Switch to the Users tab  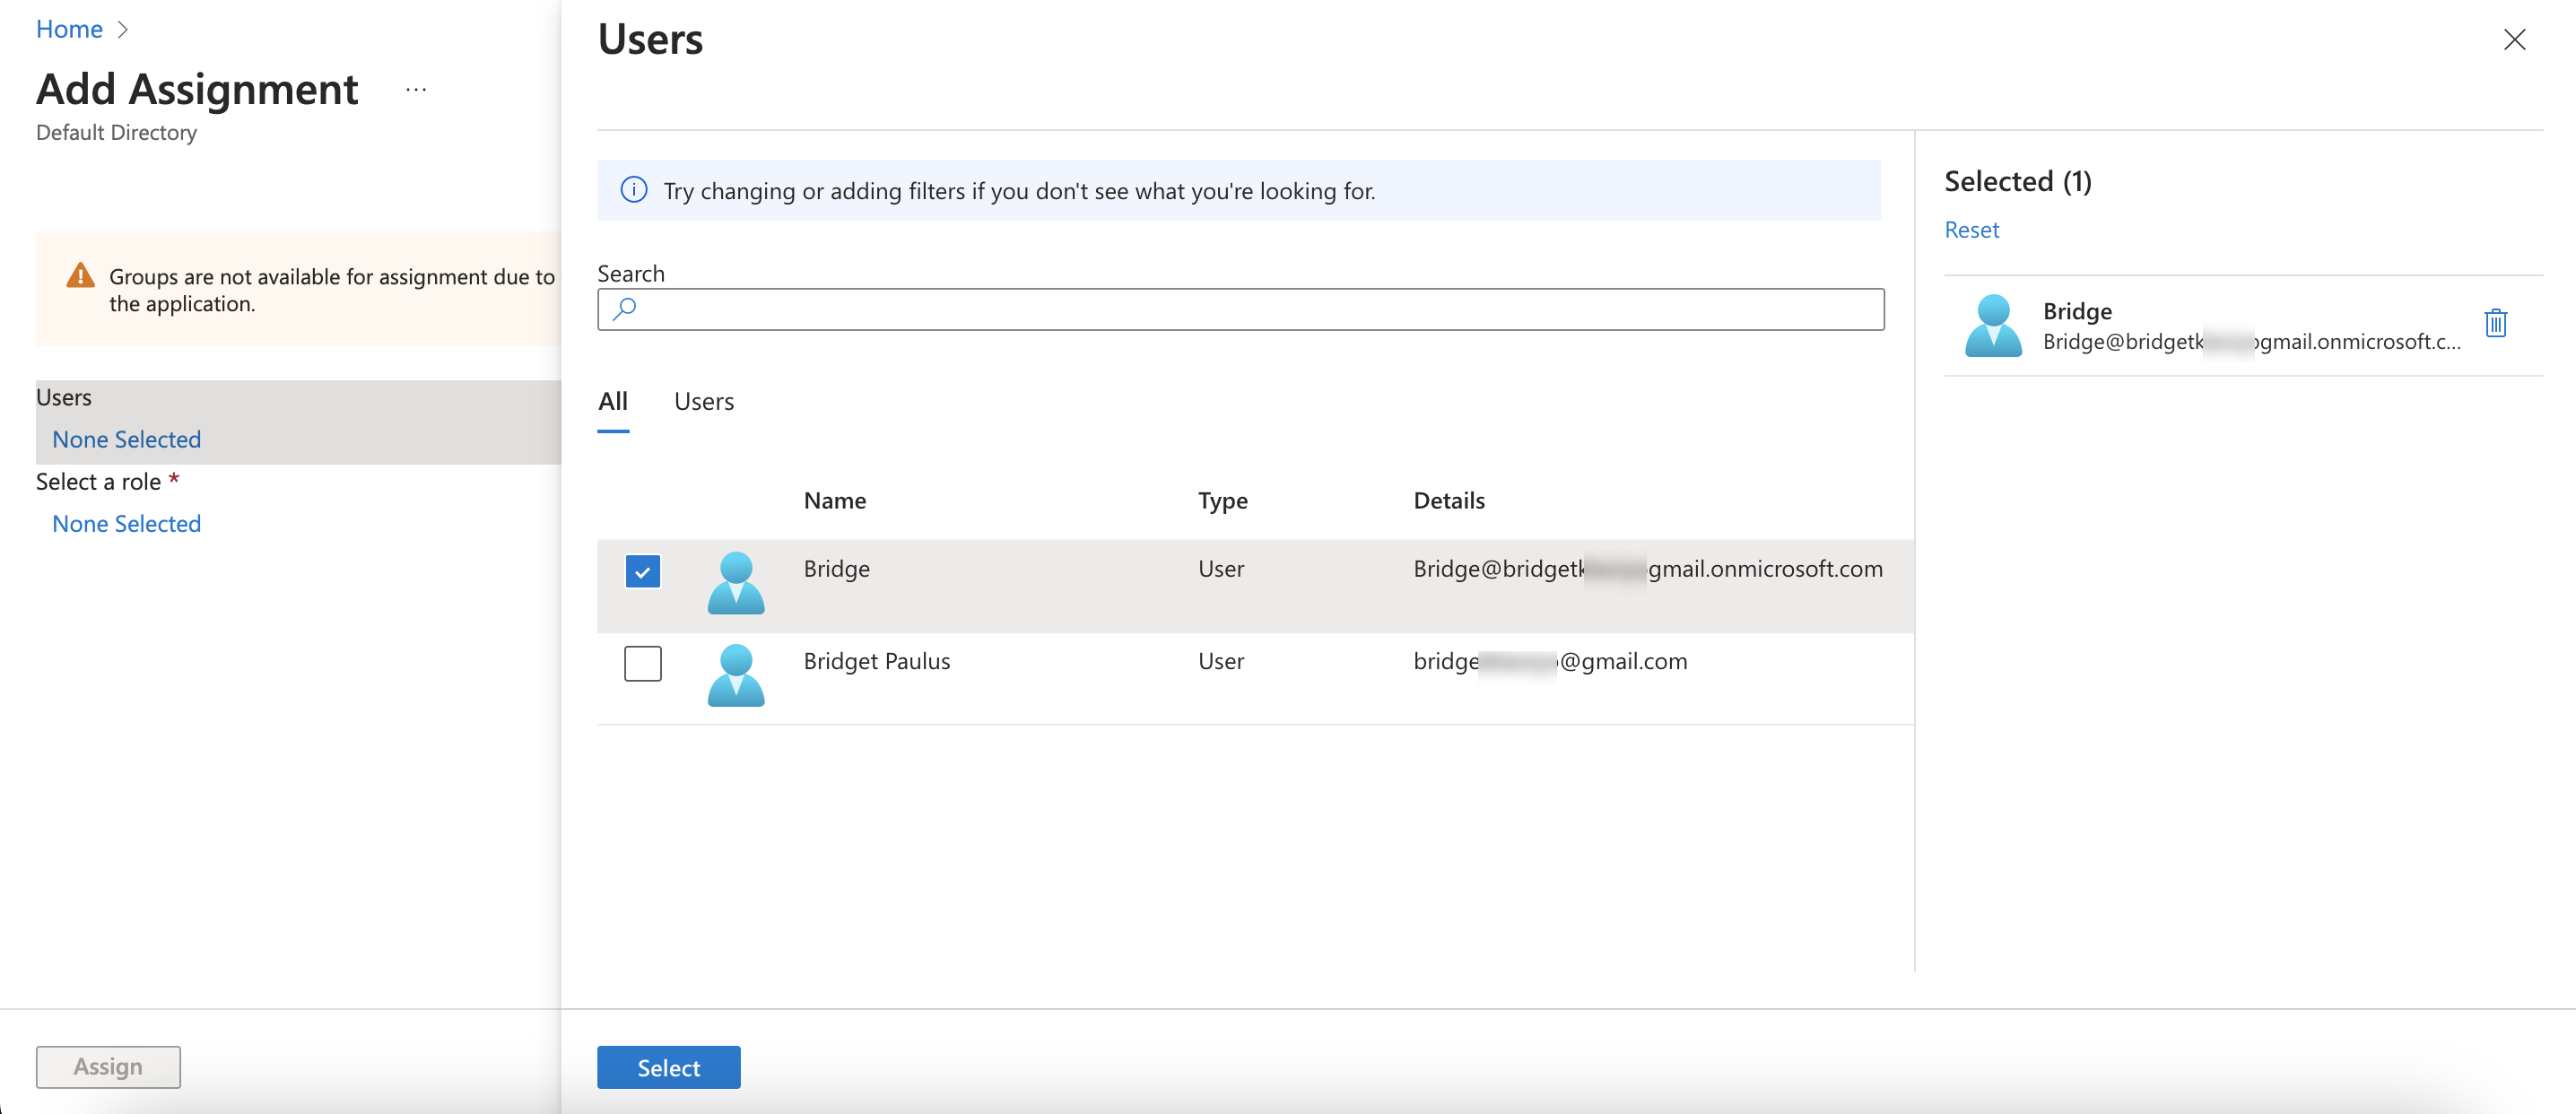(x=703, y=399)
